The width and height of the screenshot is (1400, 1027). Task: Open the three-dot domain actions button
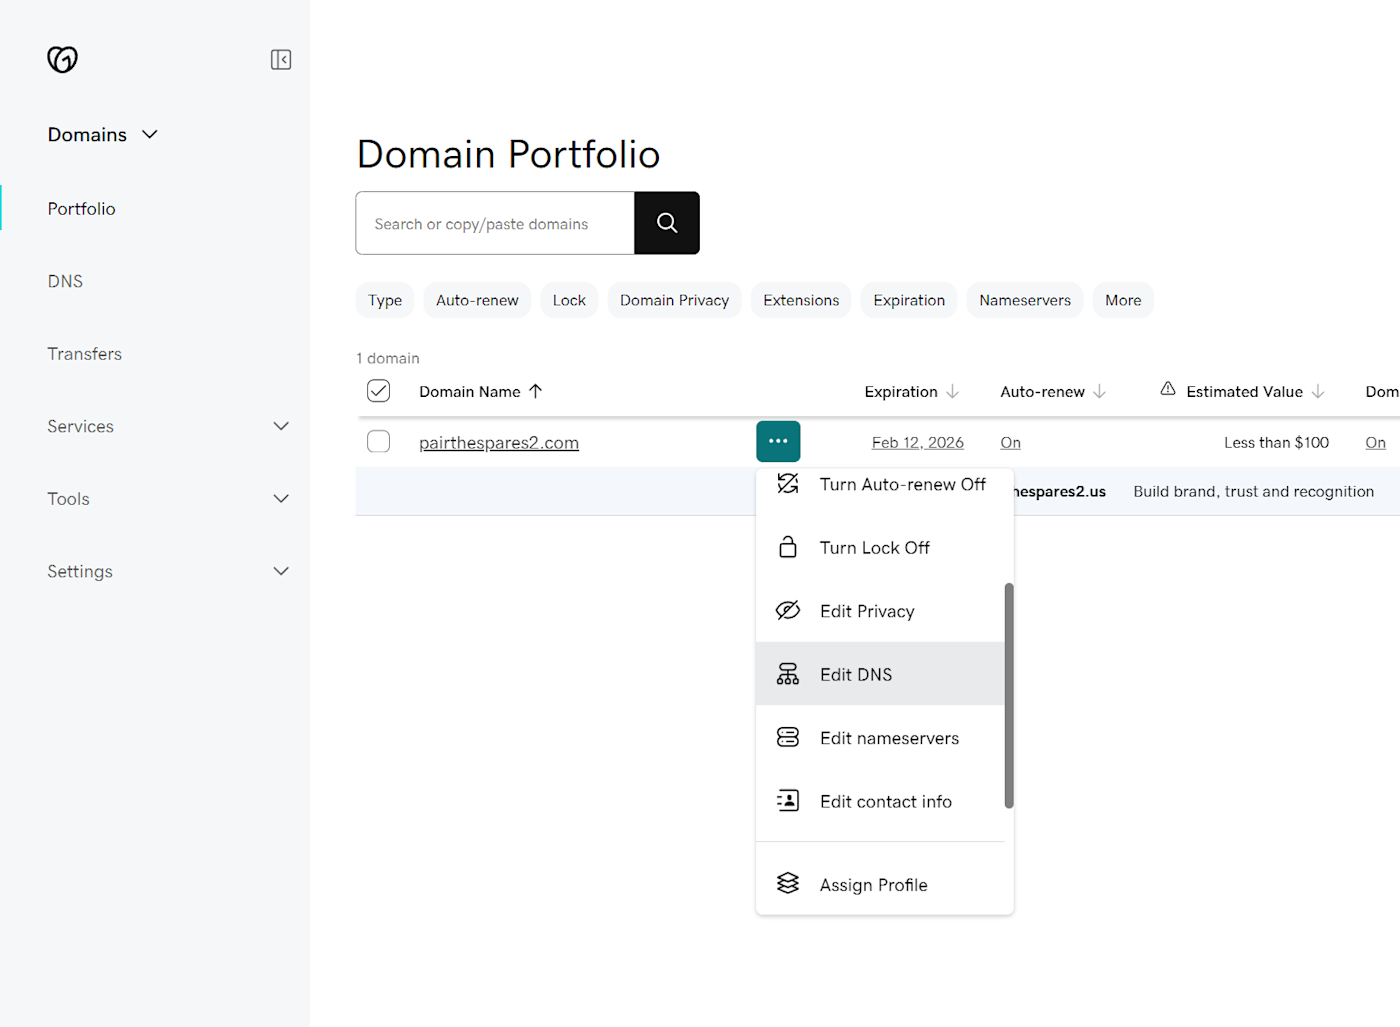pos(778,441)
